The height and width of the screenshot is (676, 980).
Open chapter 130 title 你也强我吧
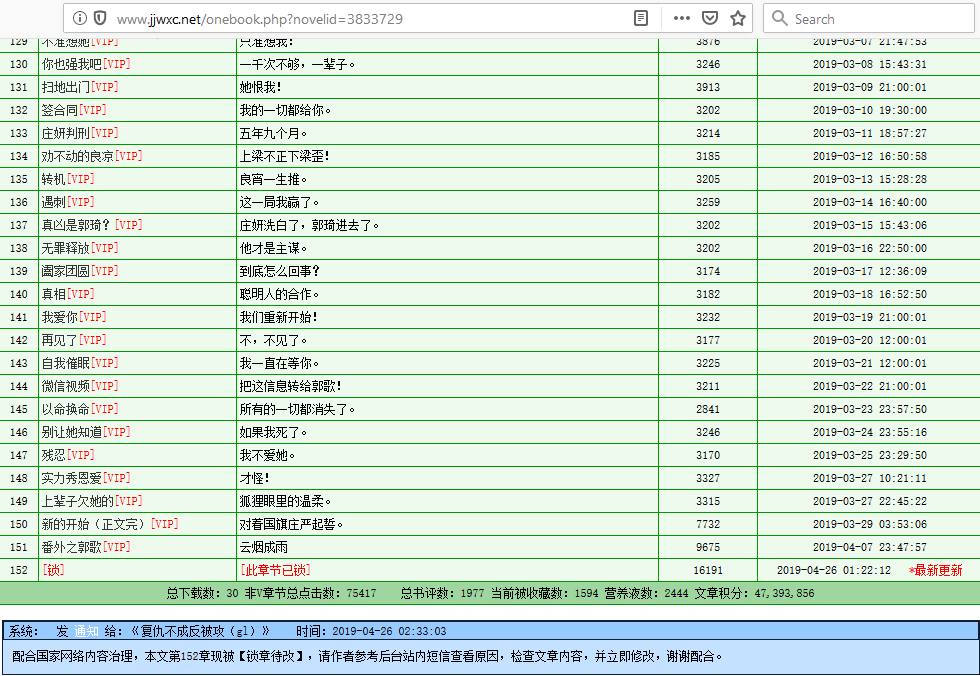pos(71,64)
